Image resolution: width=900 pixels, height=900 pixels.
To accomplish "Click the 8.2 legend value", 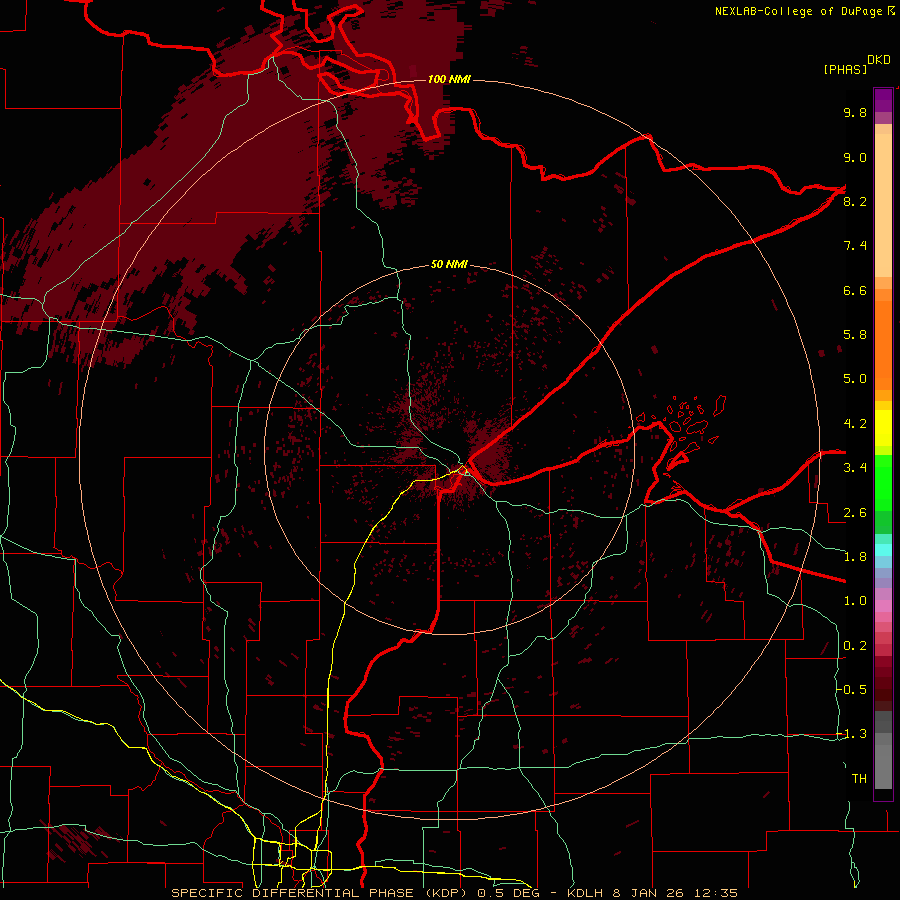I will click(x=855, y=201).
